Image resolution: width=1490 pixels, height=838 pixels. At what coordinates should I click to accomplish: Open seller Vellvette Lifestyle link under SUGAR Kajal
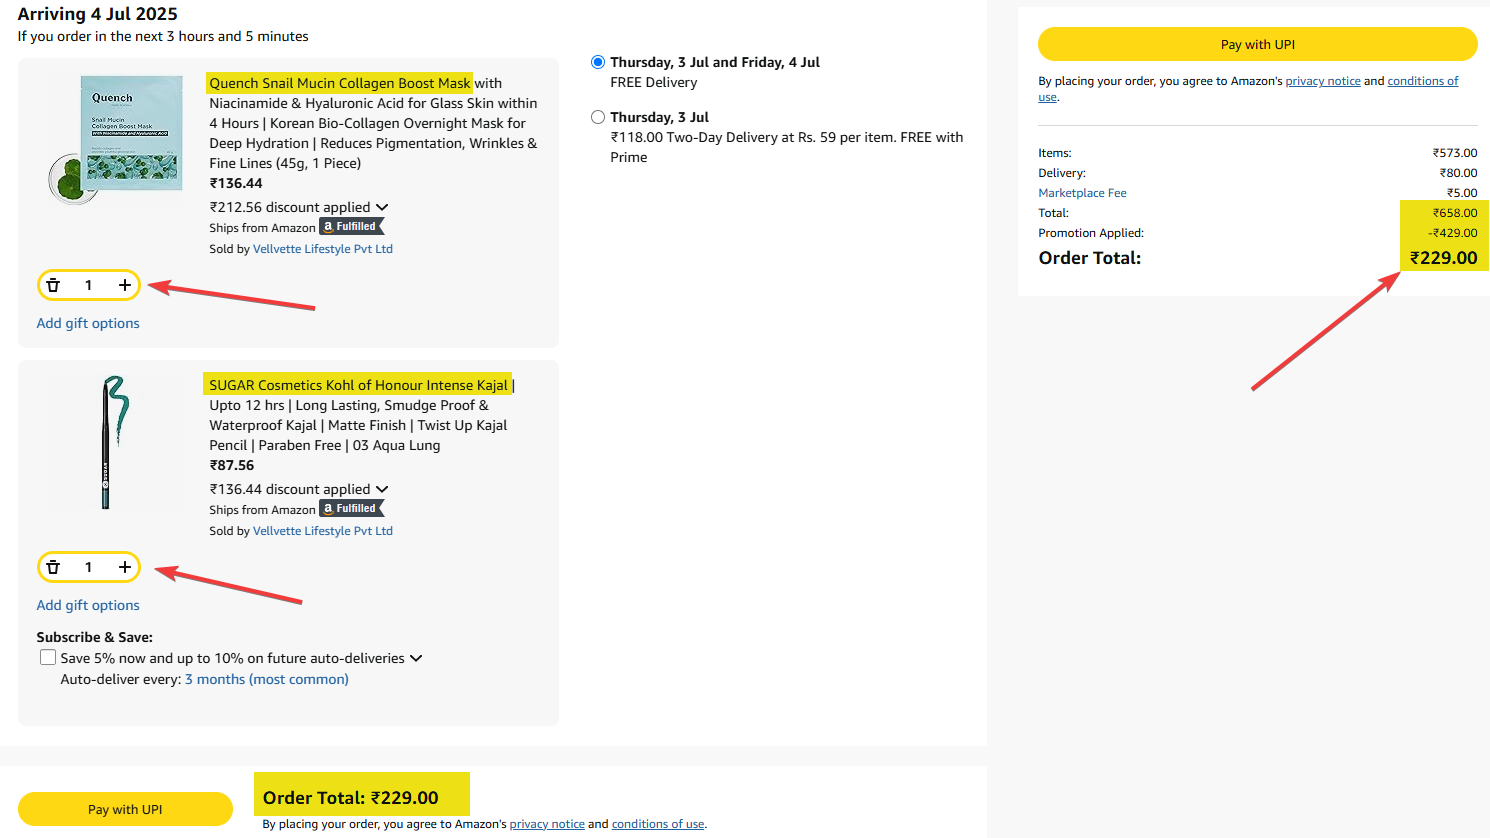pos(323,531)
